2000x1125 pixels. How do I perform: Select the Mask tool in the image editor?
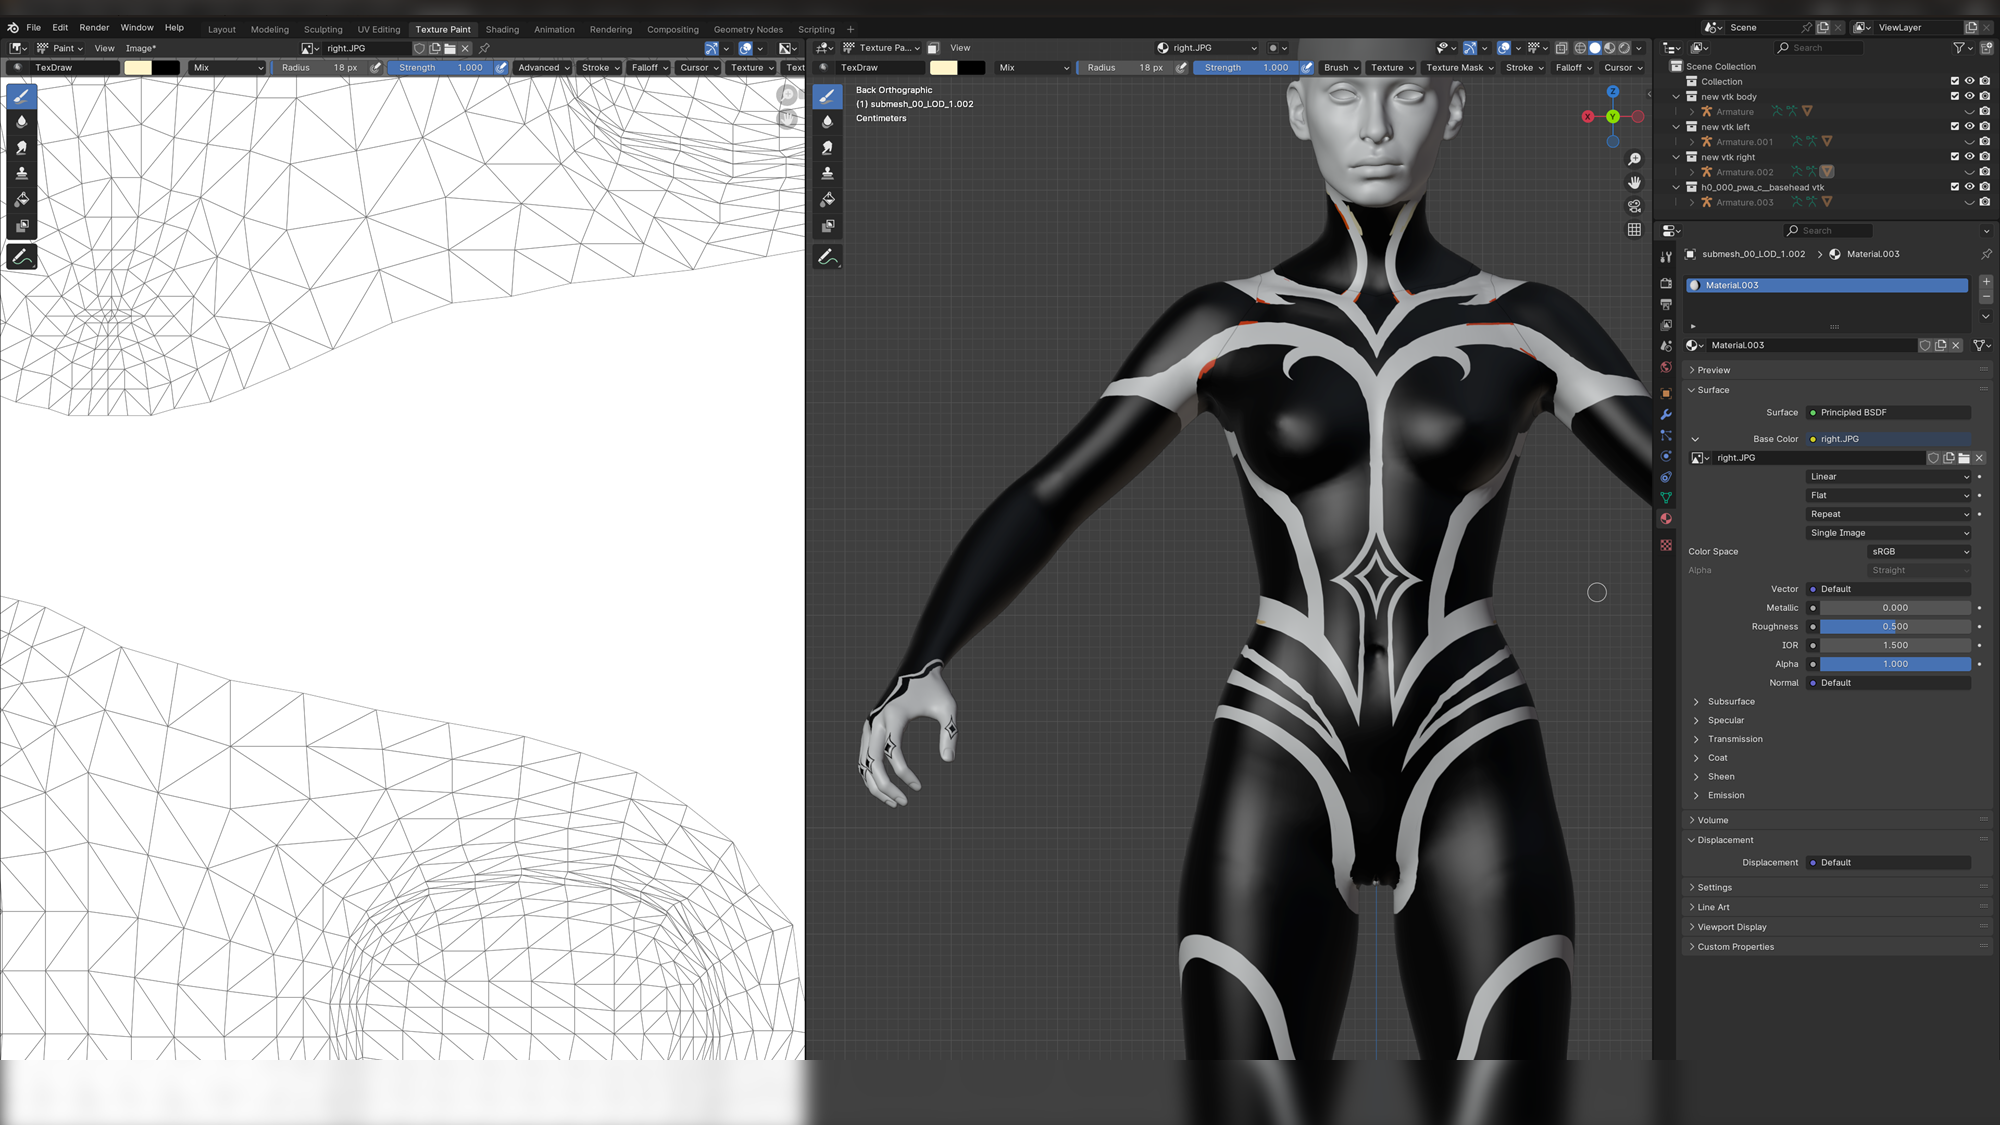click(x=21, y=226)
